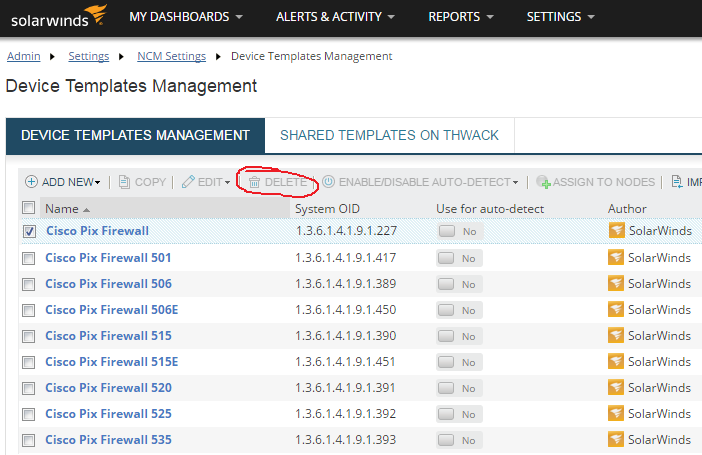Click the Use for auto-detect column header
The height and width of the screenshot is (455, 702).
(490, 209)
